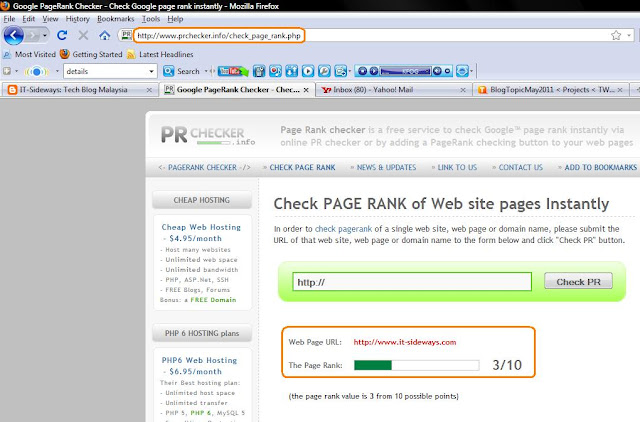Click the toolbar media player progress bar

405,71
